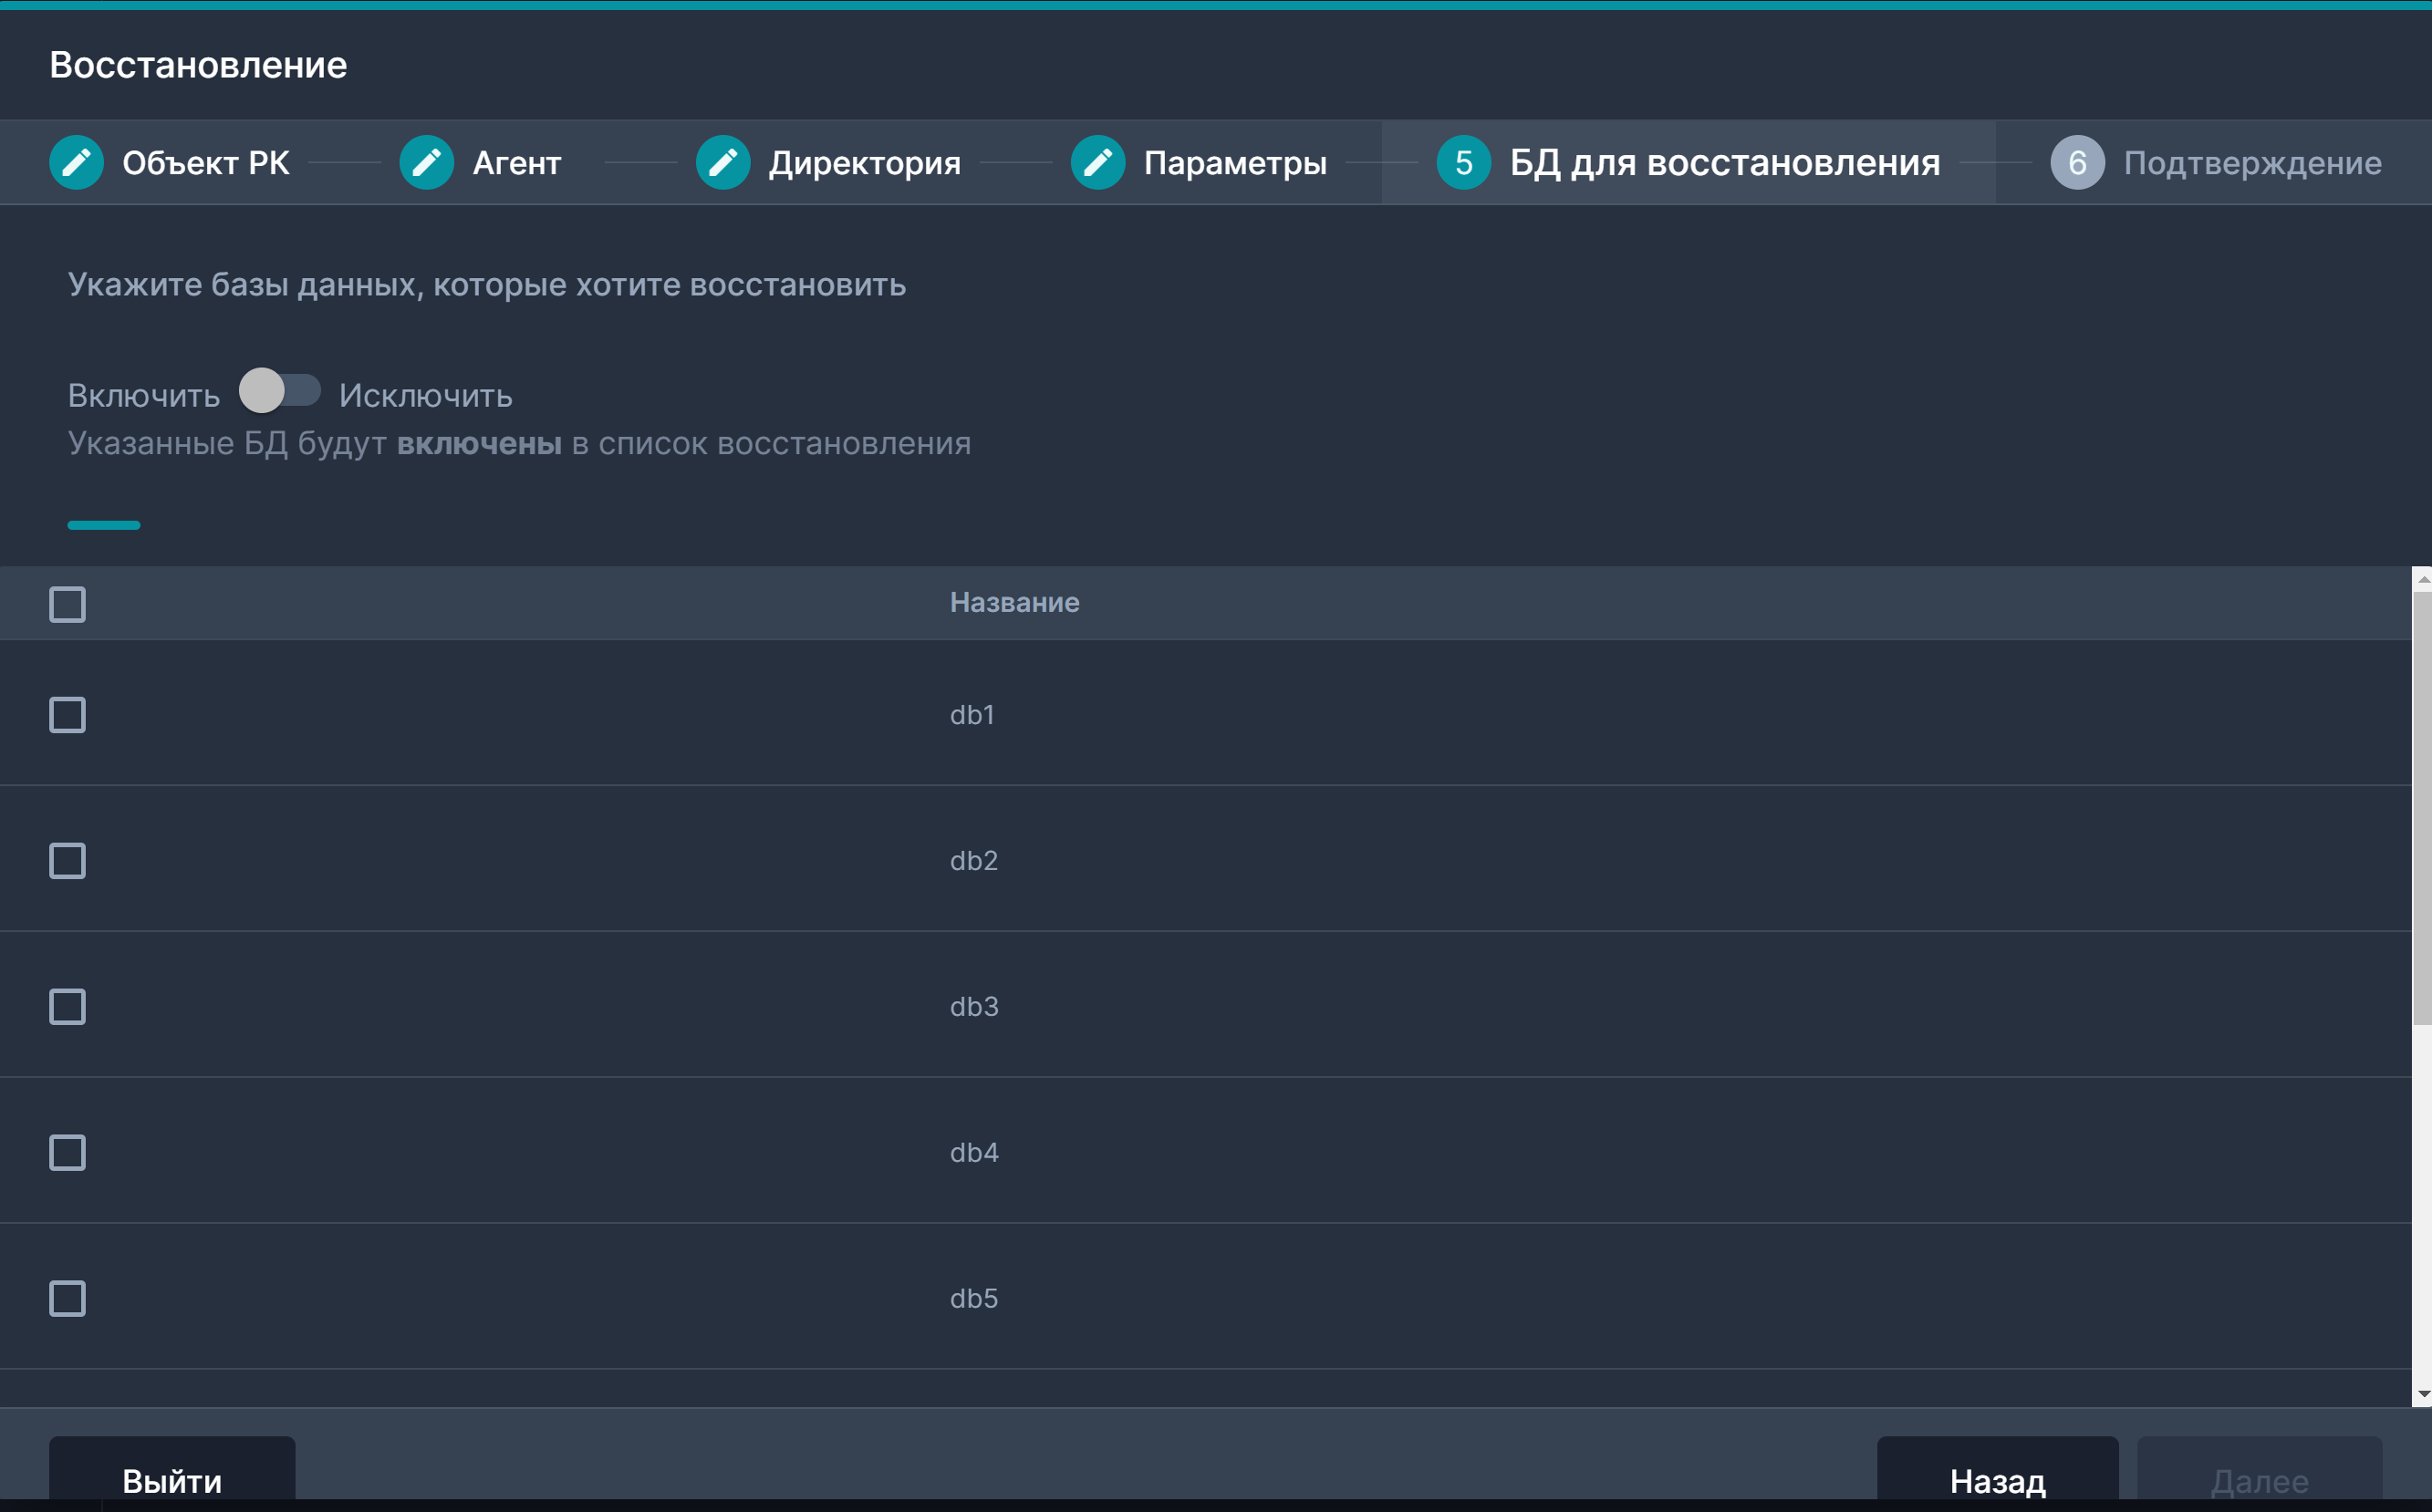The image size is (2432, 1512).
Task: Go to the Директория step label
Action: coord(864,163)
